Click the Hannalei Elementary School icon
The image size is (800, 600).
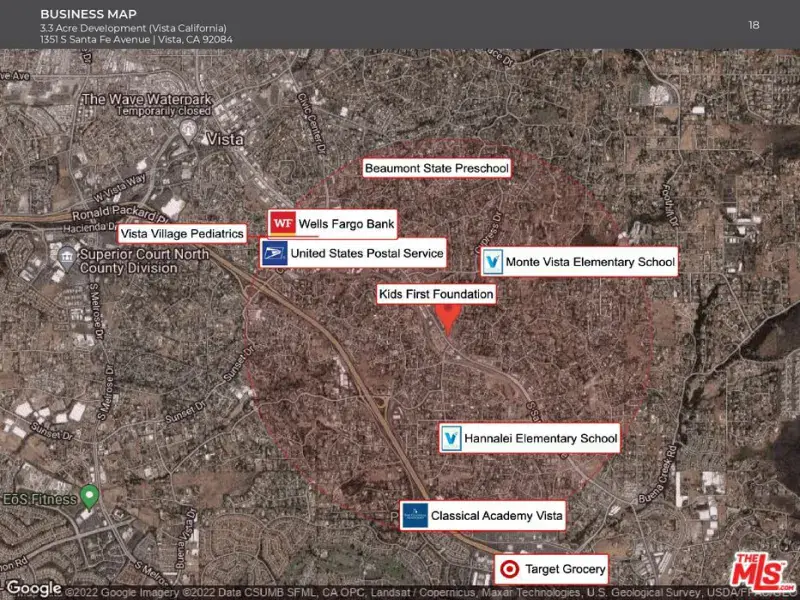pos(452,438)
